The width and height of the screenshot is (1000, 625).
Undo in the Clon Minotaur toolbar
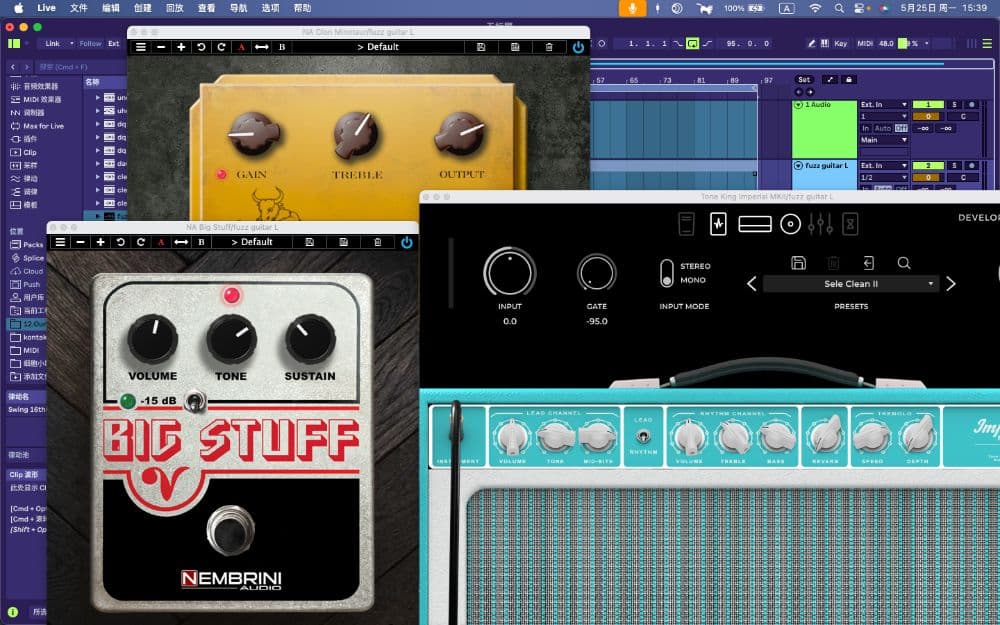coord(201,47)
